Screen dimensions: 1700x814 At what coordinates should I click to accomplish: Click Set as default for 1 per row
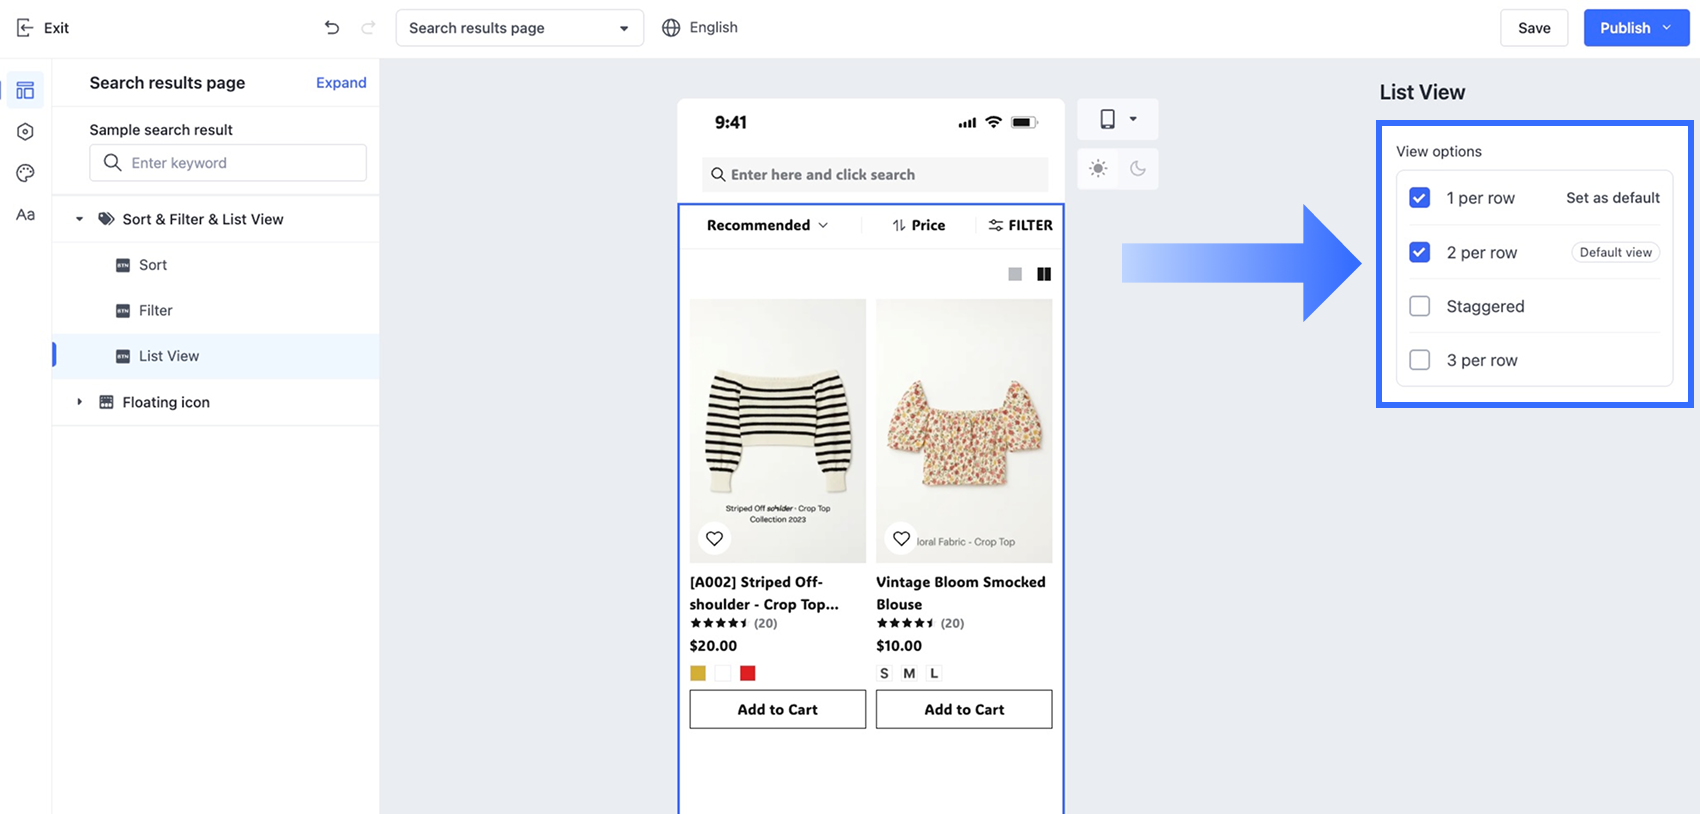(x=1612, y=198)
